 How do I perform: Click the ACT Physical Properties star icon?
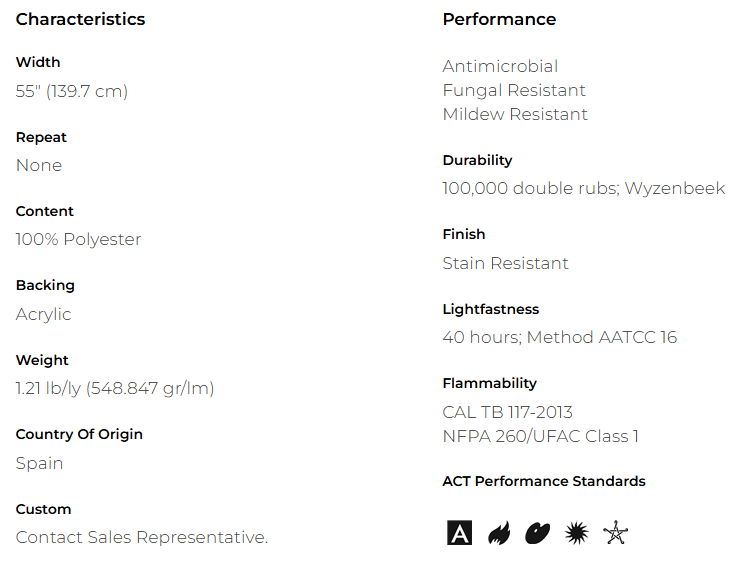tap(615, 533)
